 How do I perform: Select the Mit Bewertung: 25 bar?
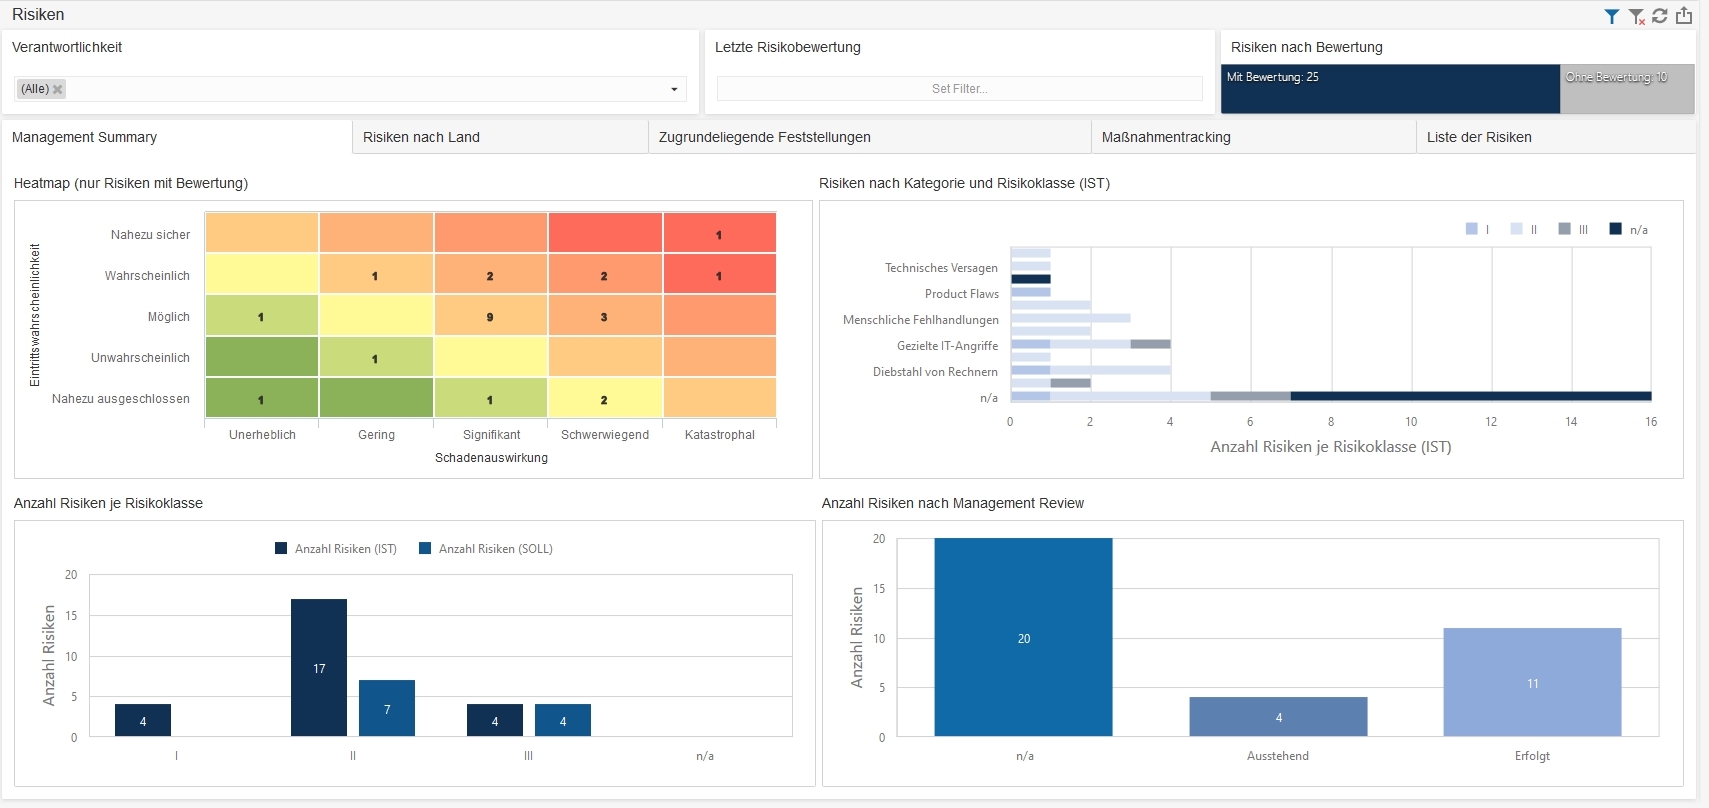click(1390, 89)
